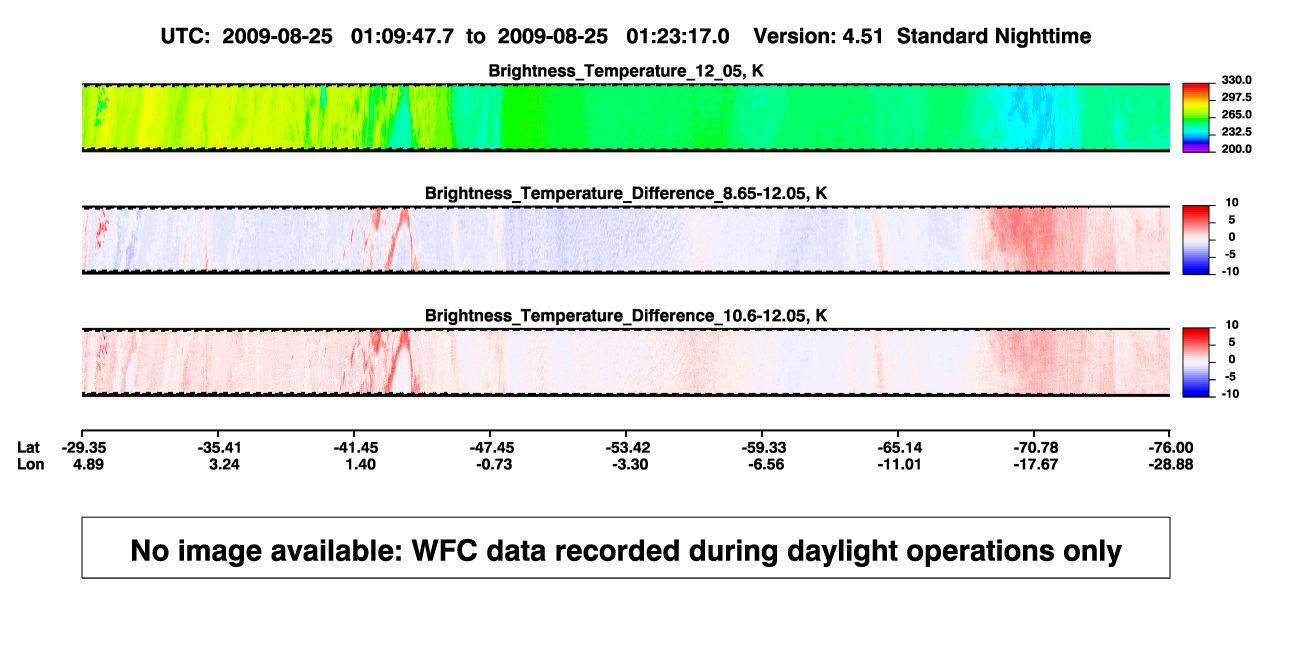Click longitude value -28.88

1172,464
